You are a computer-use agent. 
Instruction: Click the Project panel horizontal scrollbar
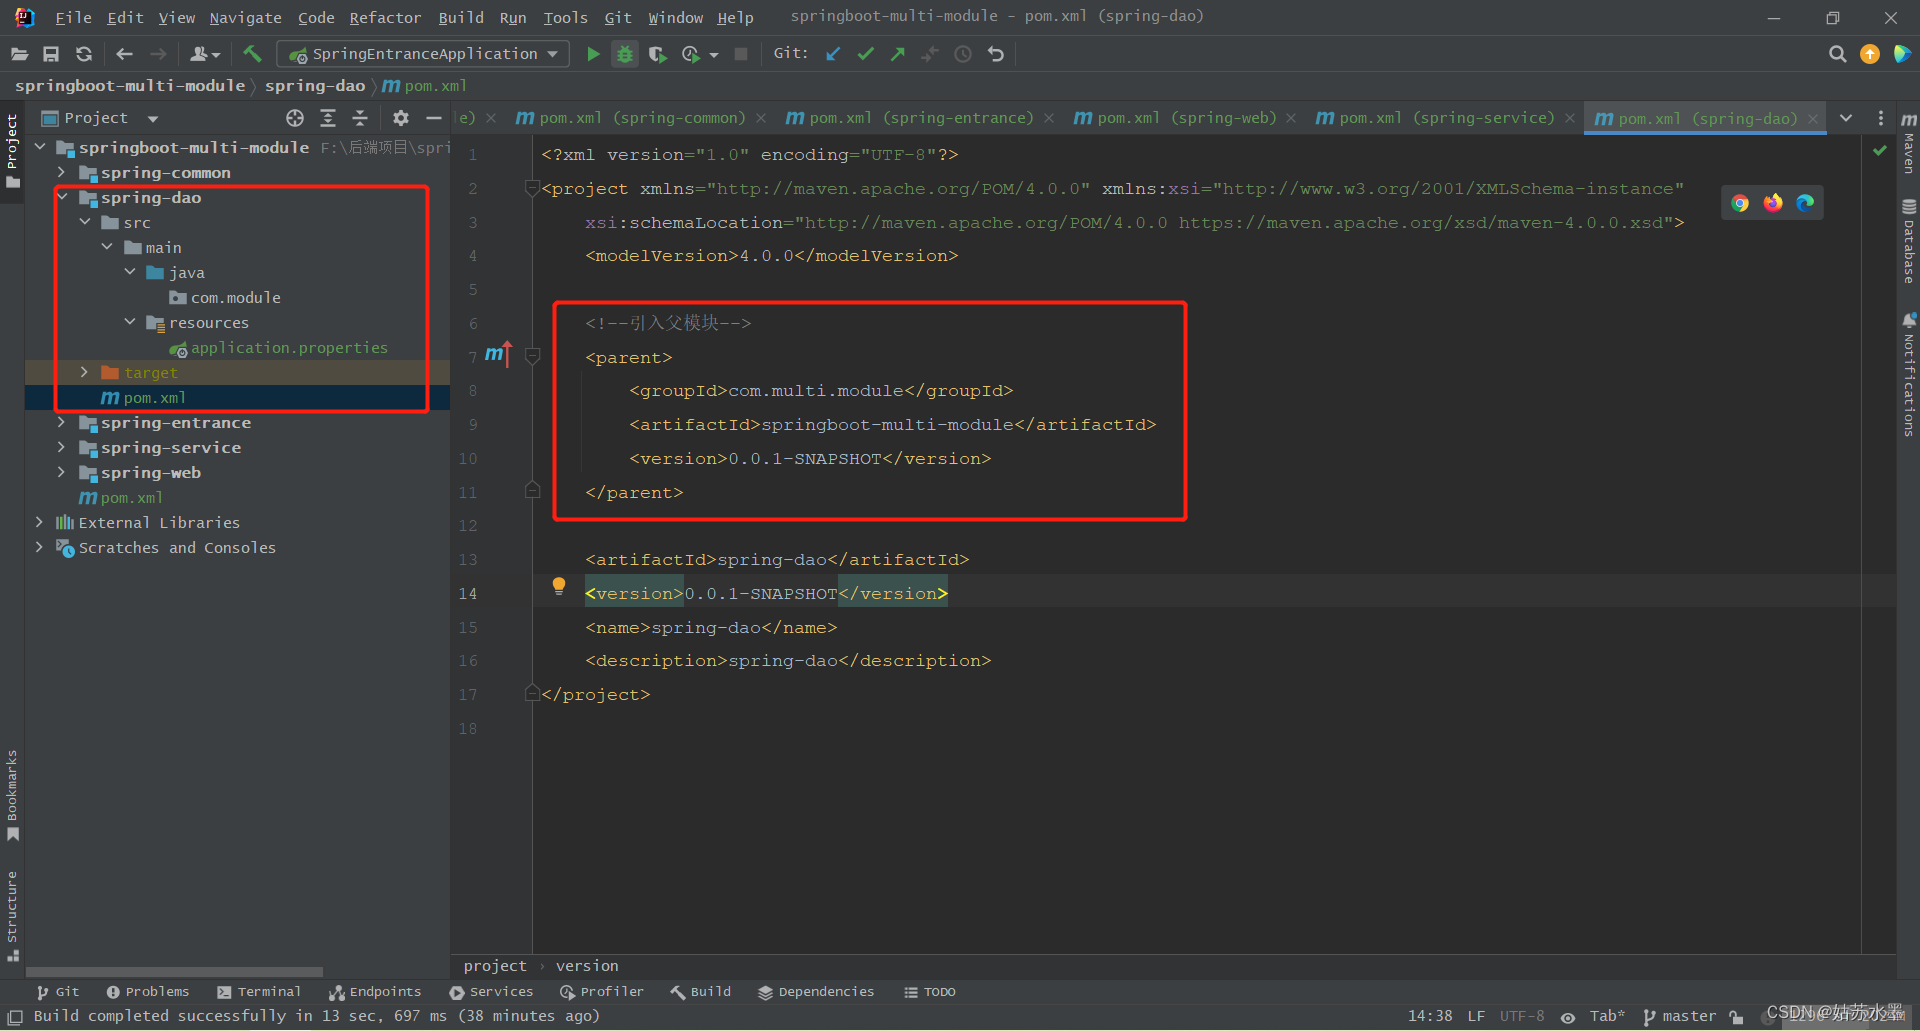(x=174, y=971)
